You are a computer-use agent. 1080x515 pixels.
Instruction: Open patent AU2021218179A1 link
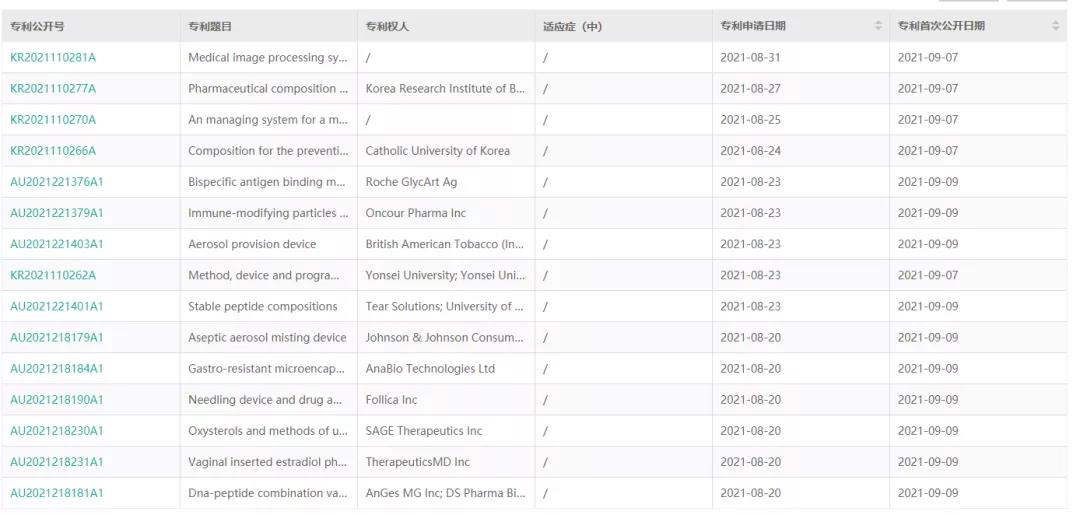pos(57,338)
